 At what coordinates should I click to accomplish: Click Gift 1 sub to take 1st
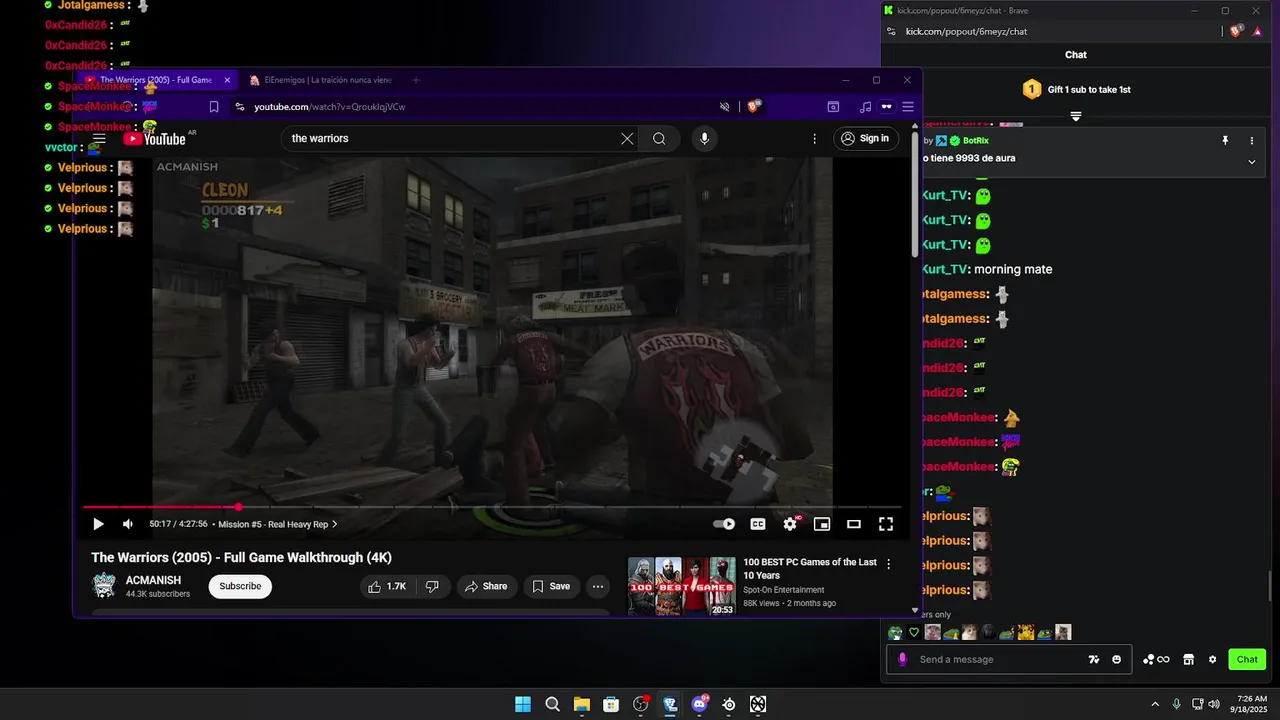coord(1076,89)
